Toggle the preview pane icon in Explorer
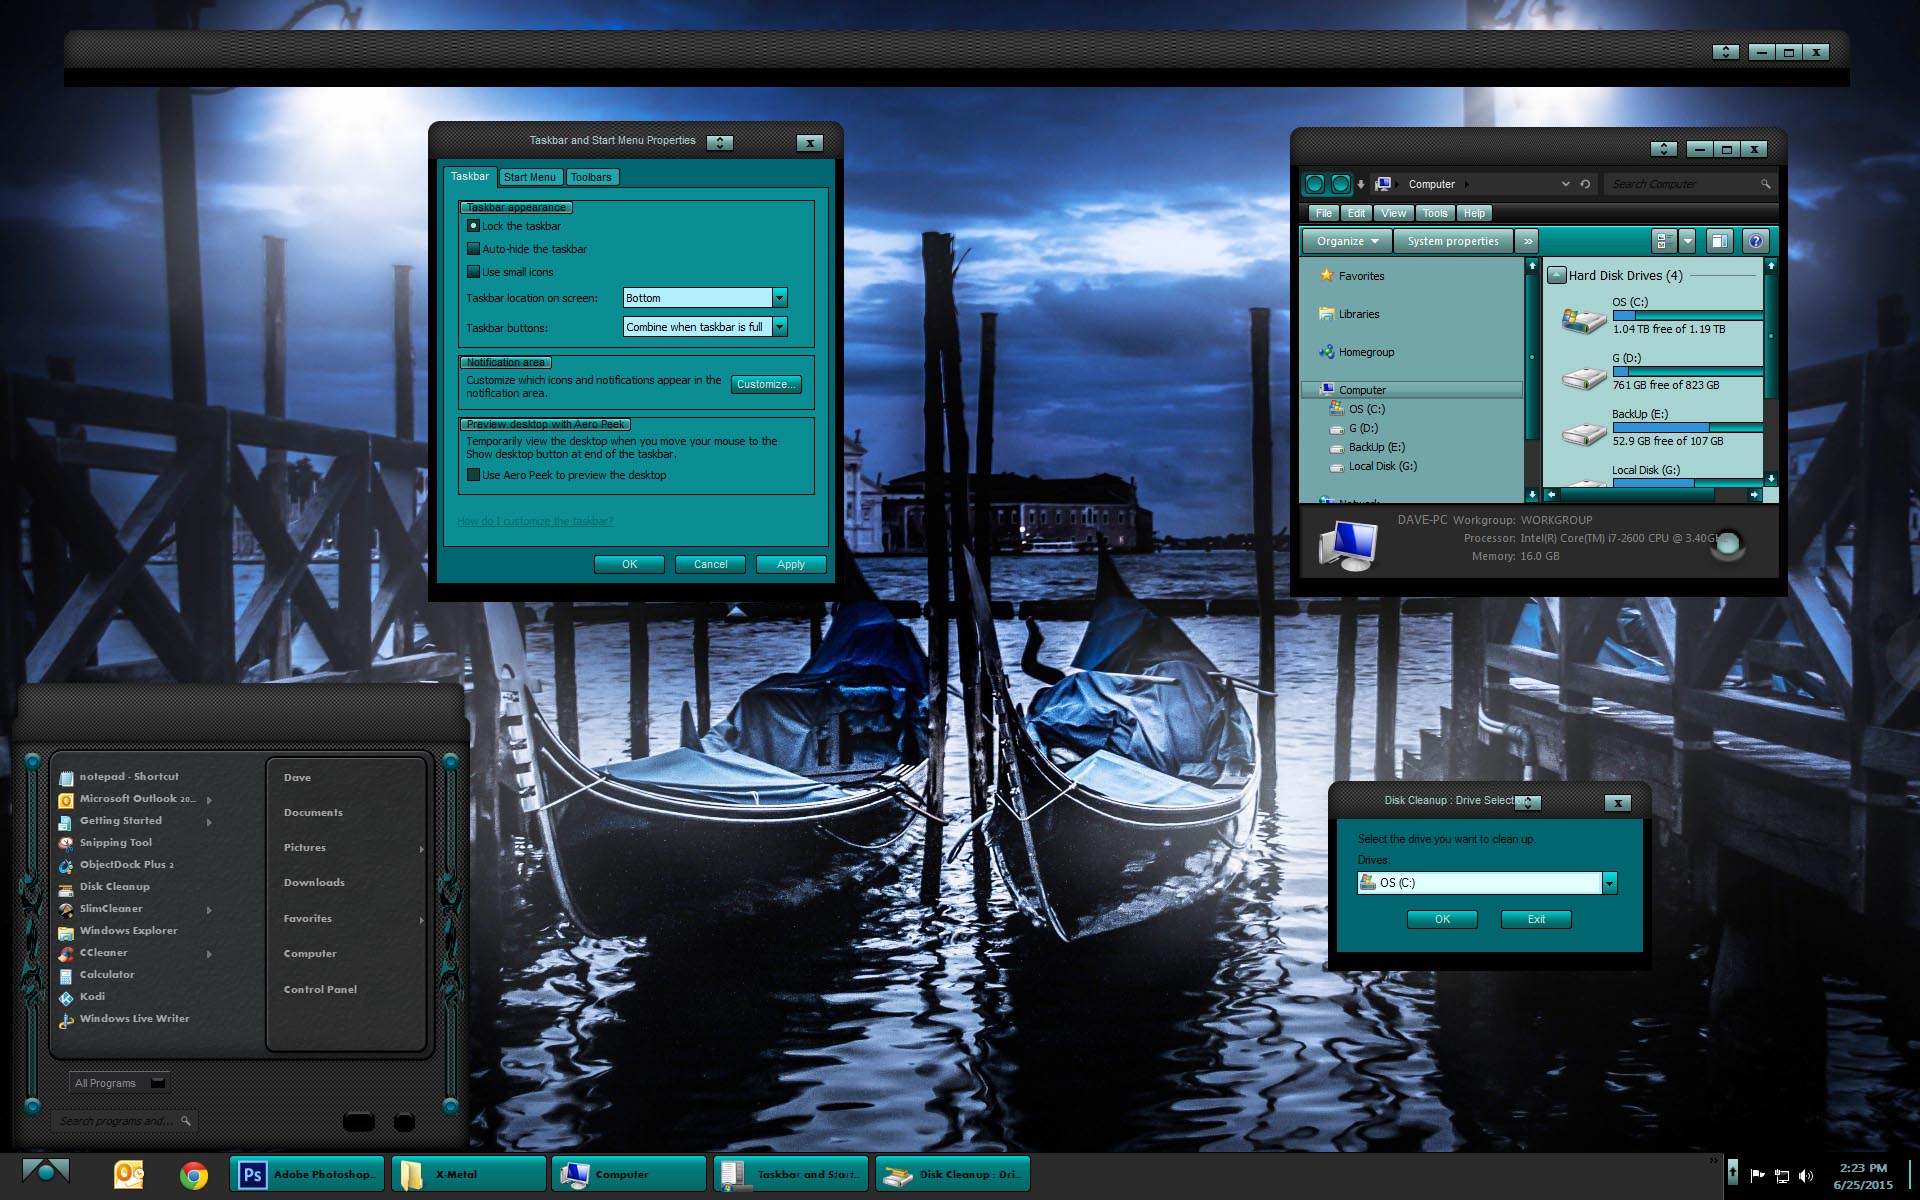 pyautogui.click(x=1719, y=241)
